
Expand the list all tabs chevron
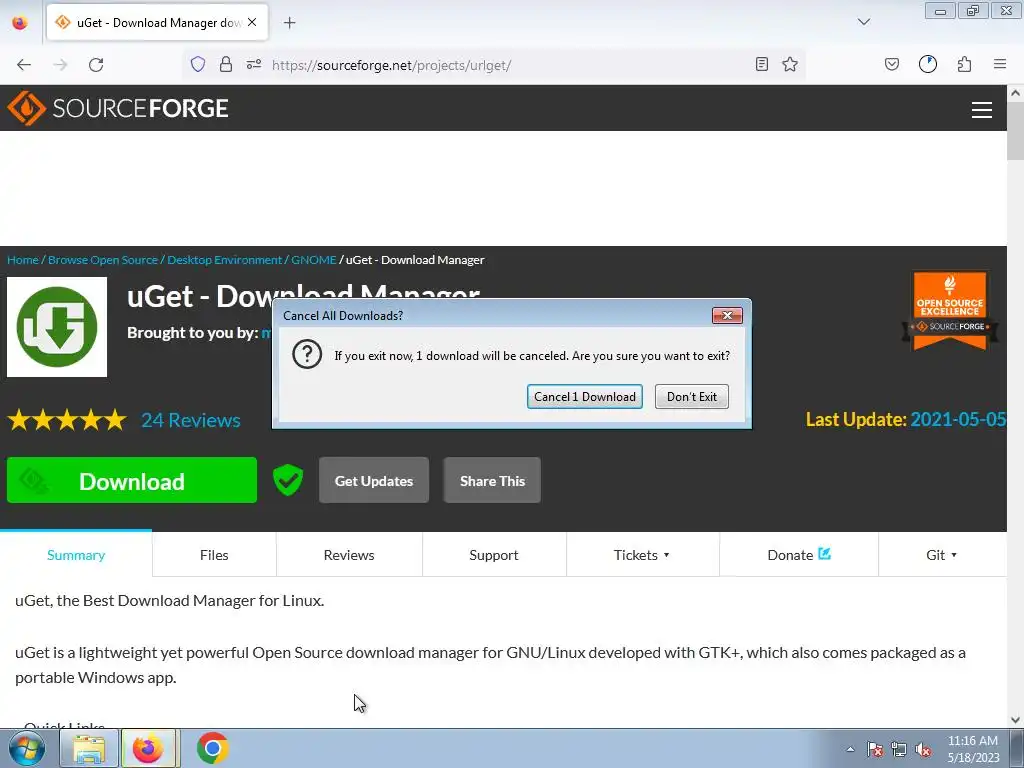point(864,22)
